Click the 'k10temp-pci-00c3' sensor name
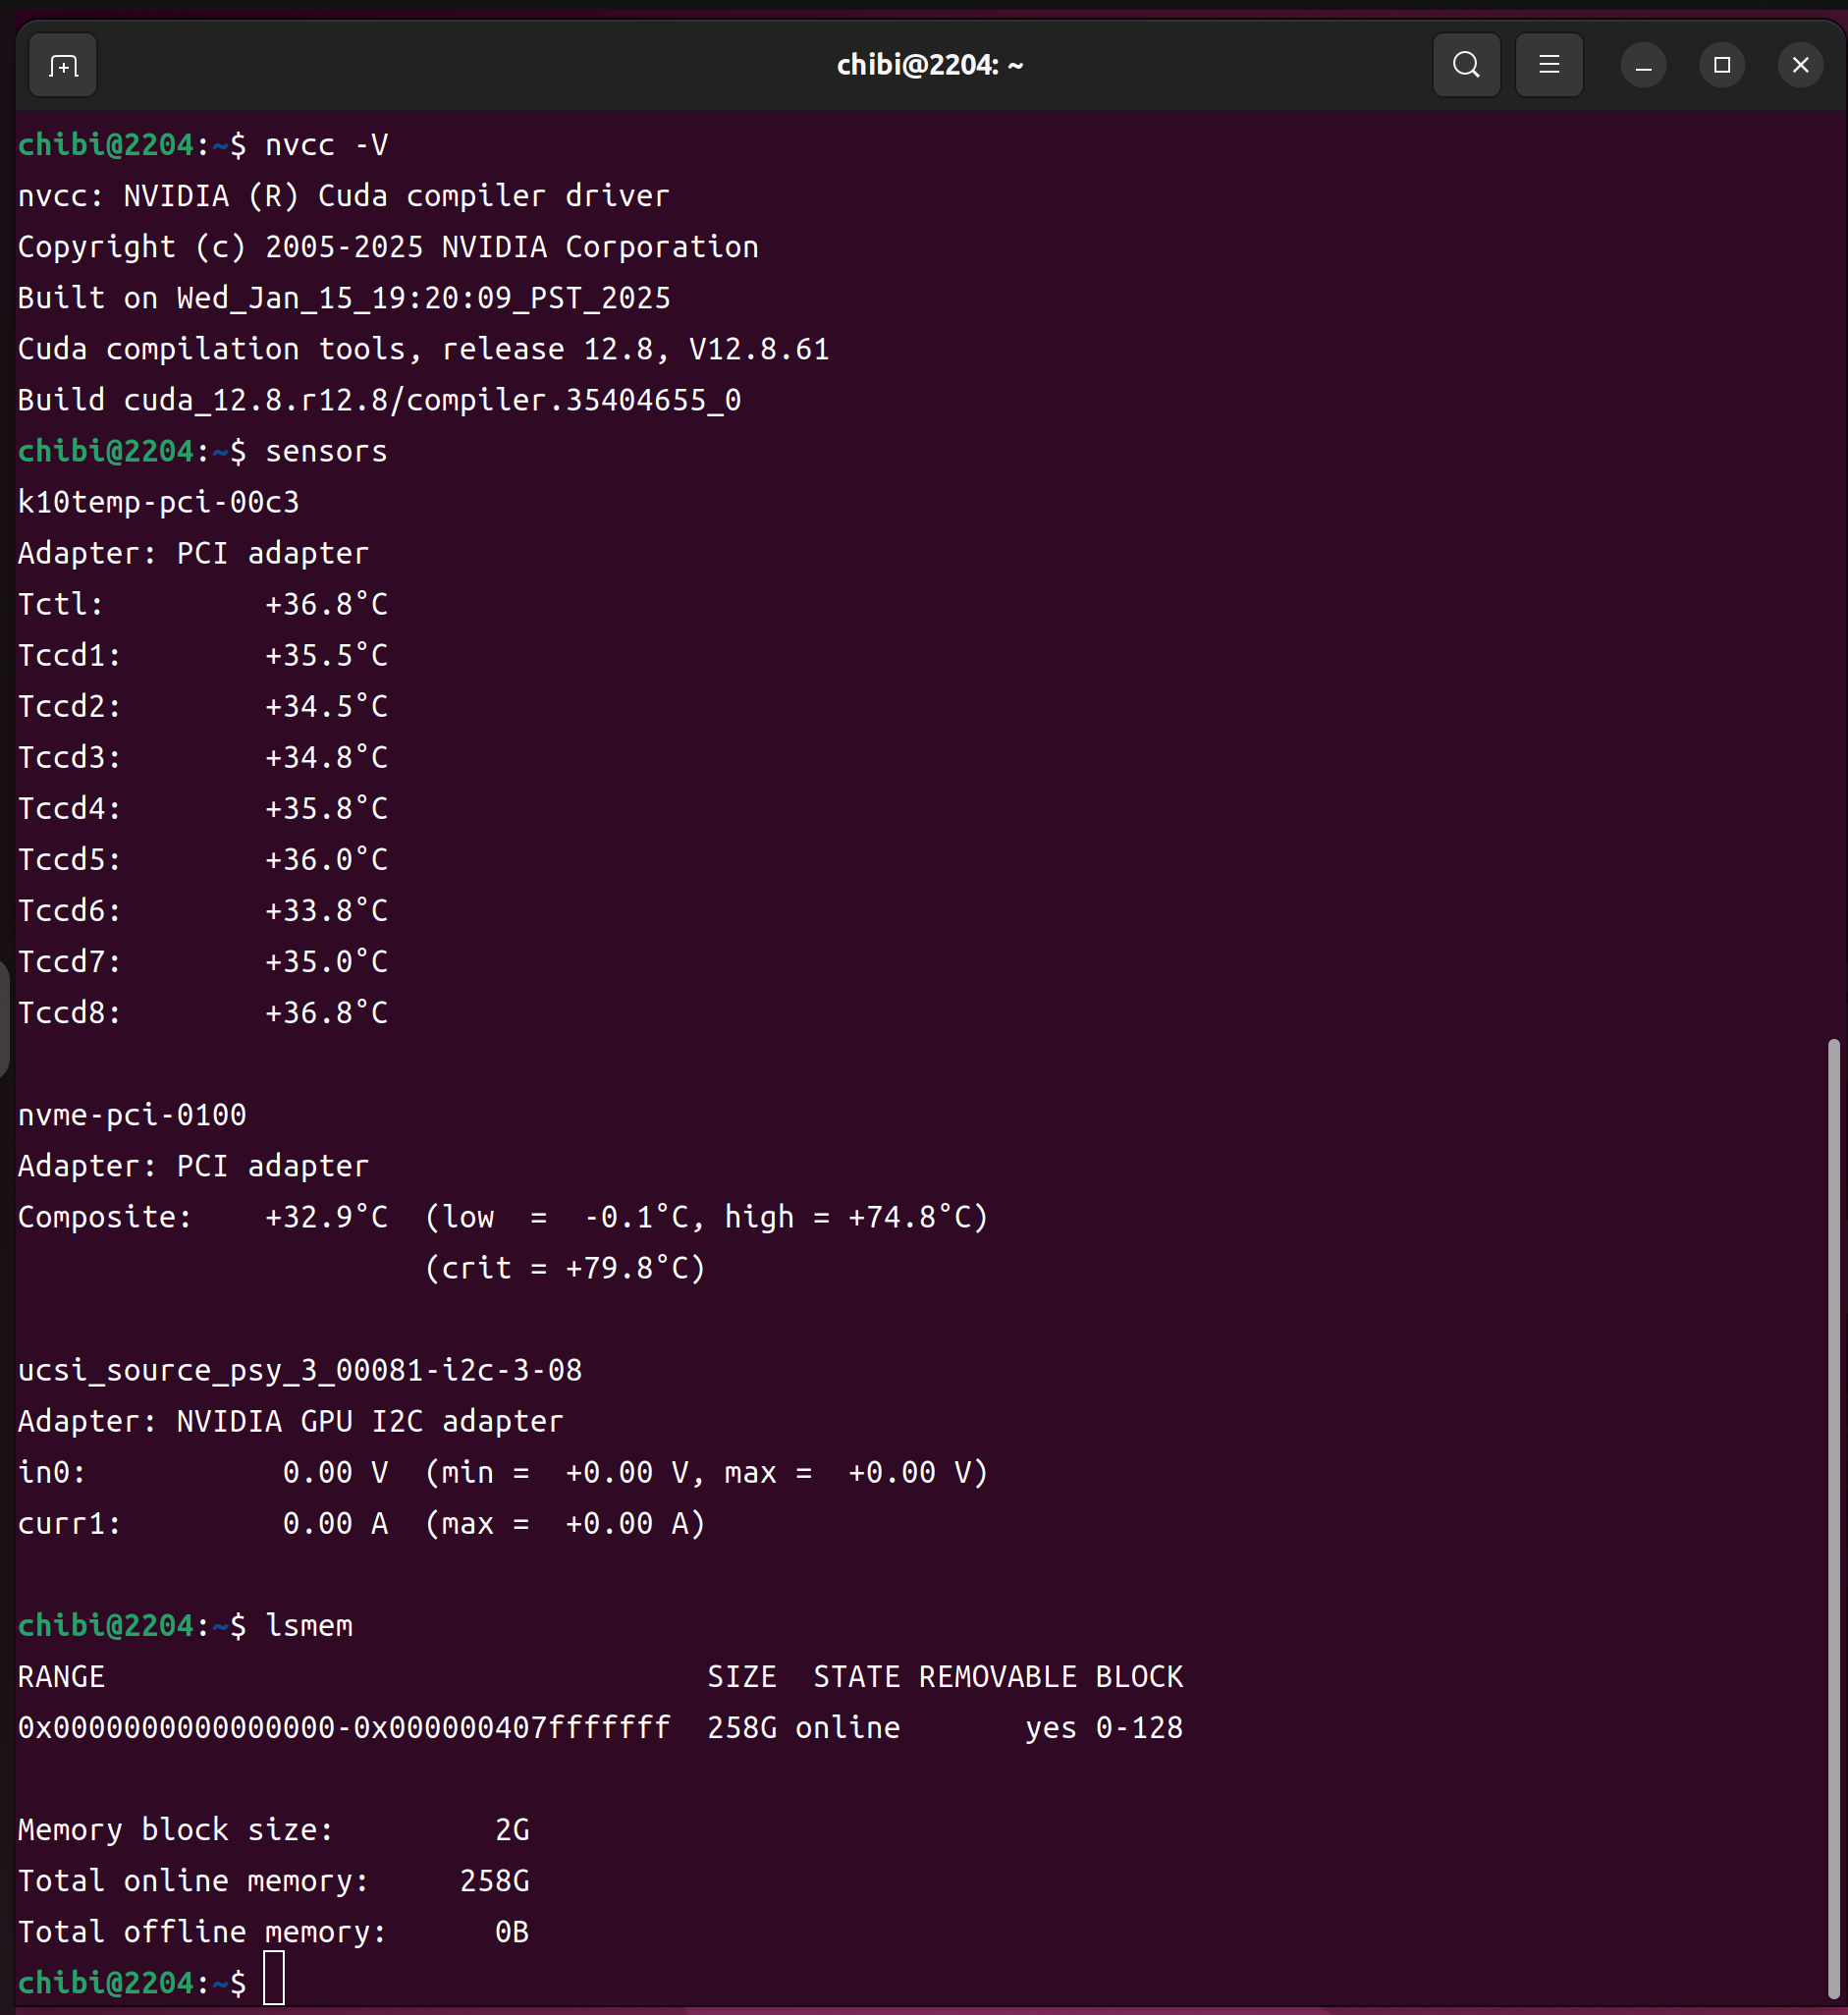 159,502
